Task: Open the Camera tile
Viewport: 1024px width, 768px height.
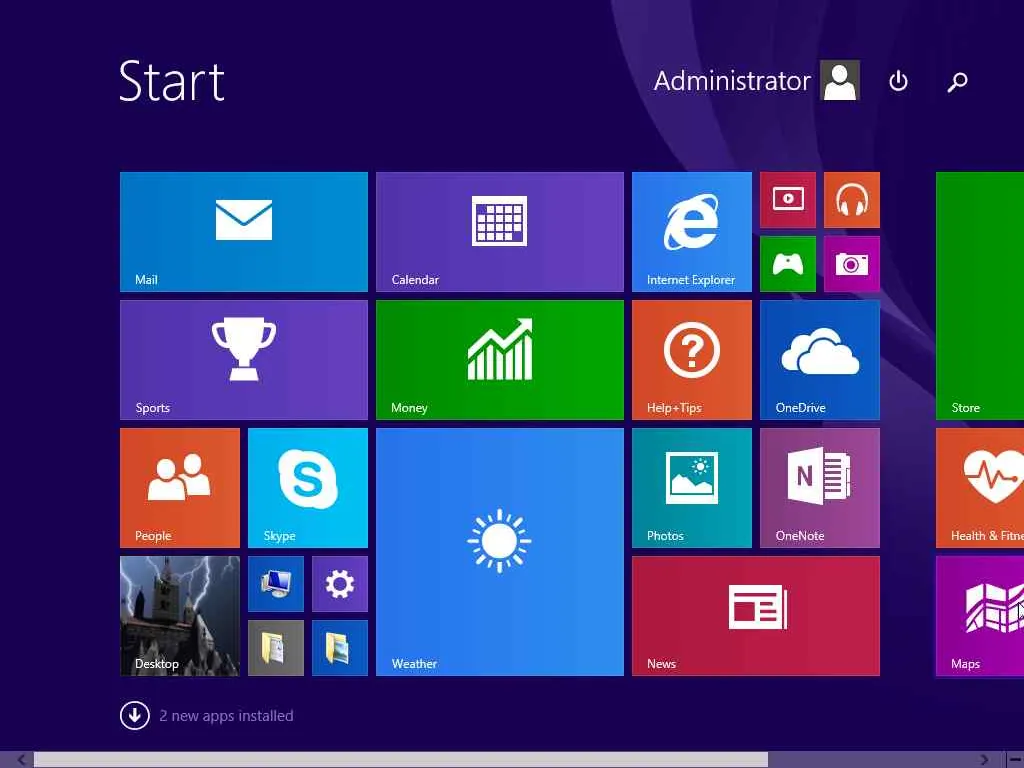Action: click(852, 264)
